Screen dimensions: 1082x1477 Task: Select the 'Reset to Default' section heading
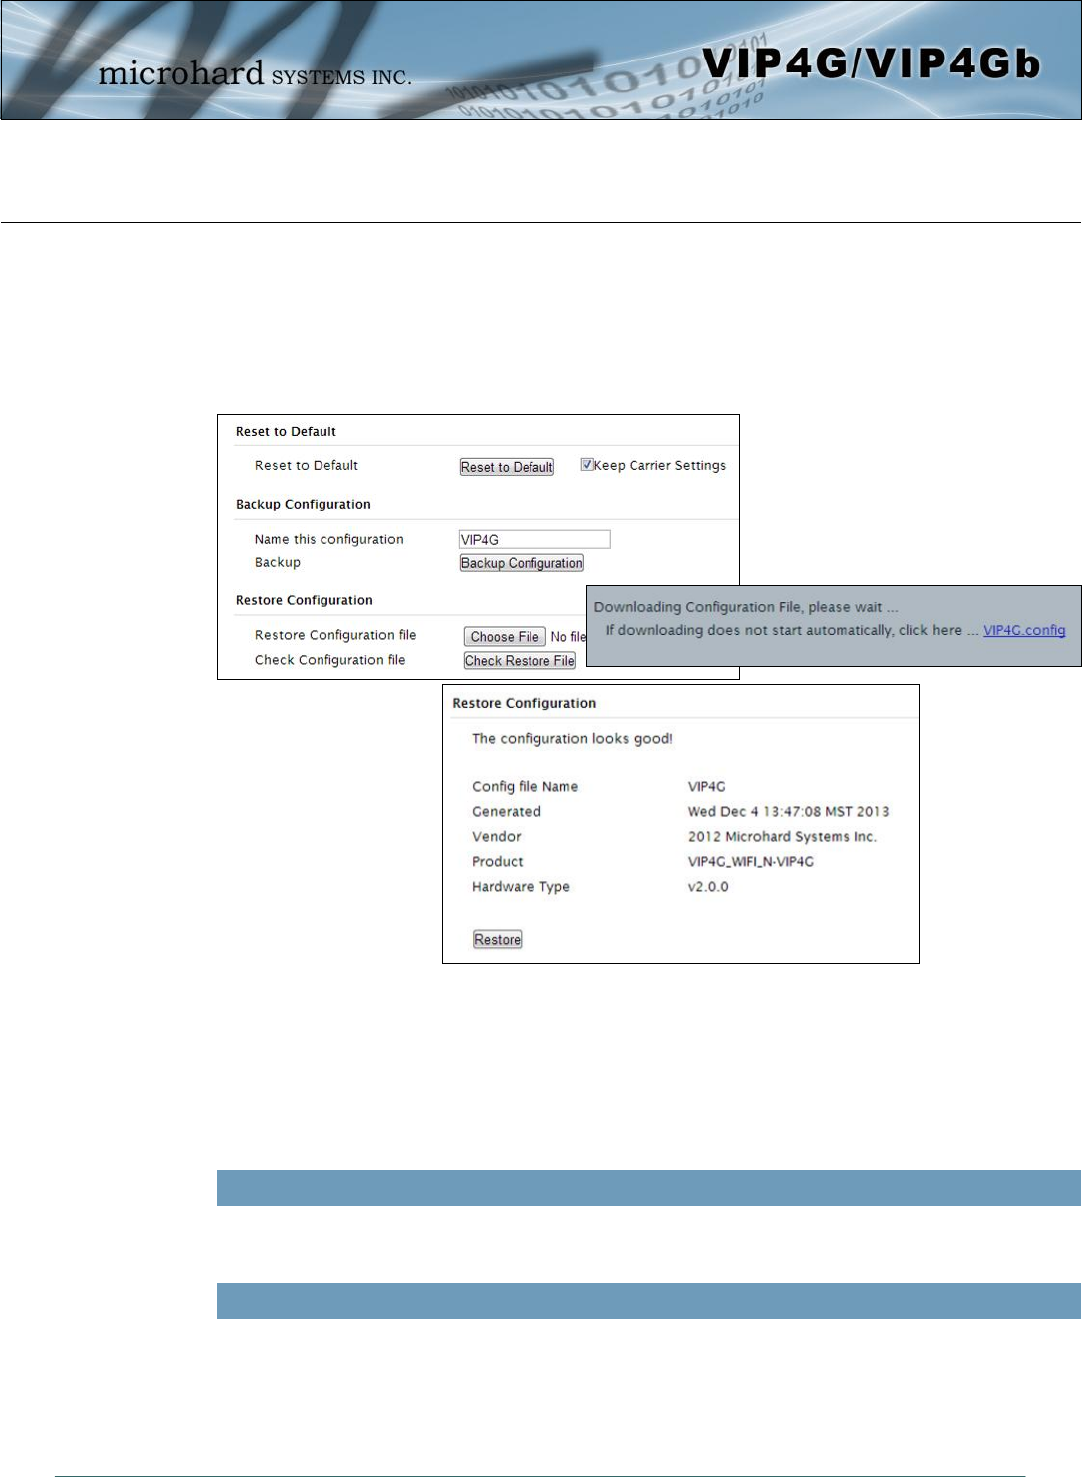(286, 432)
